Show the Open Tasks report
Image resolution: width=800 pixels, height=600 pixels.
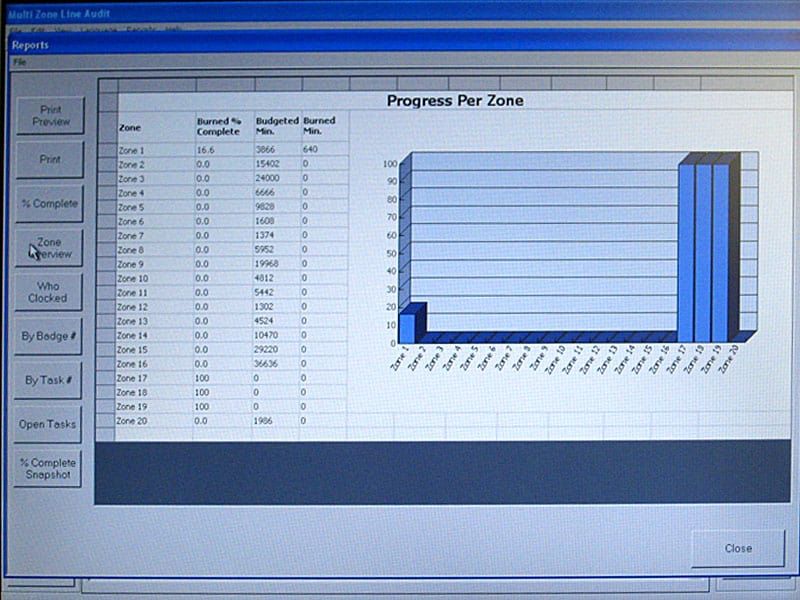(x=48, y=424)
